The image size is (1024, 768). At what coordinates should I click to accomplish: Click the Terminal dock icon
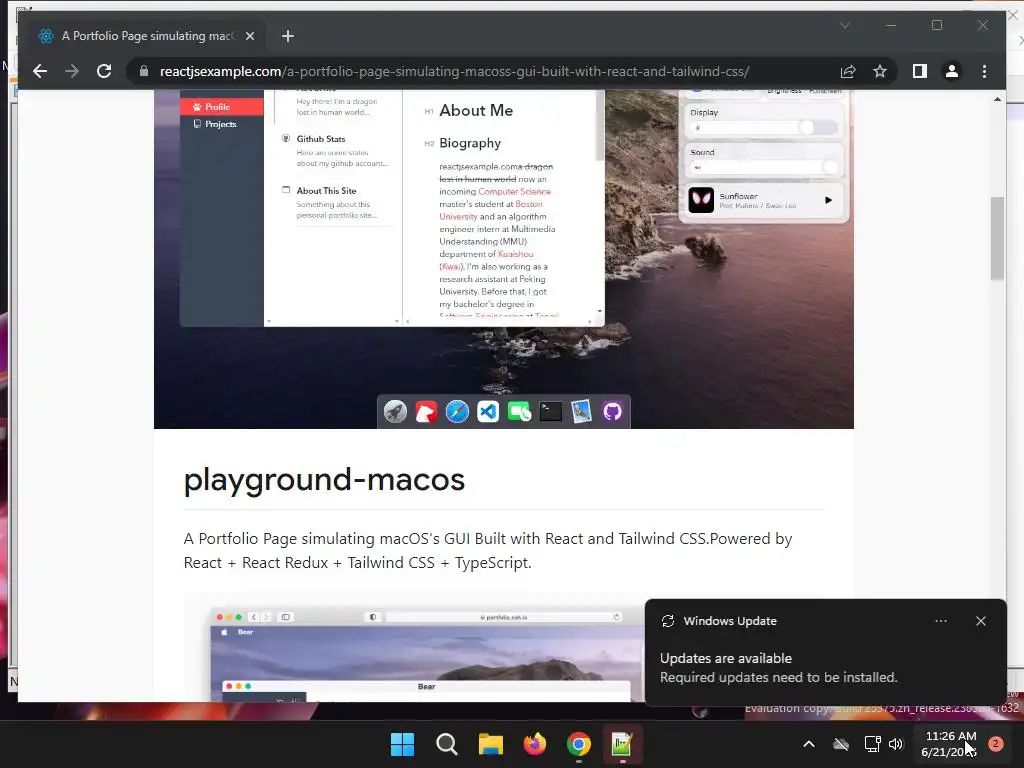click(x=551, y=411)
